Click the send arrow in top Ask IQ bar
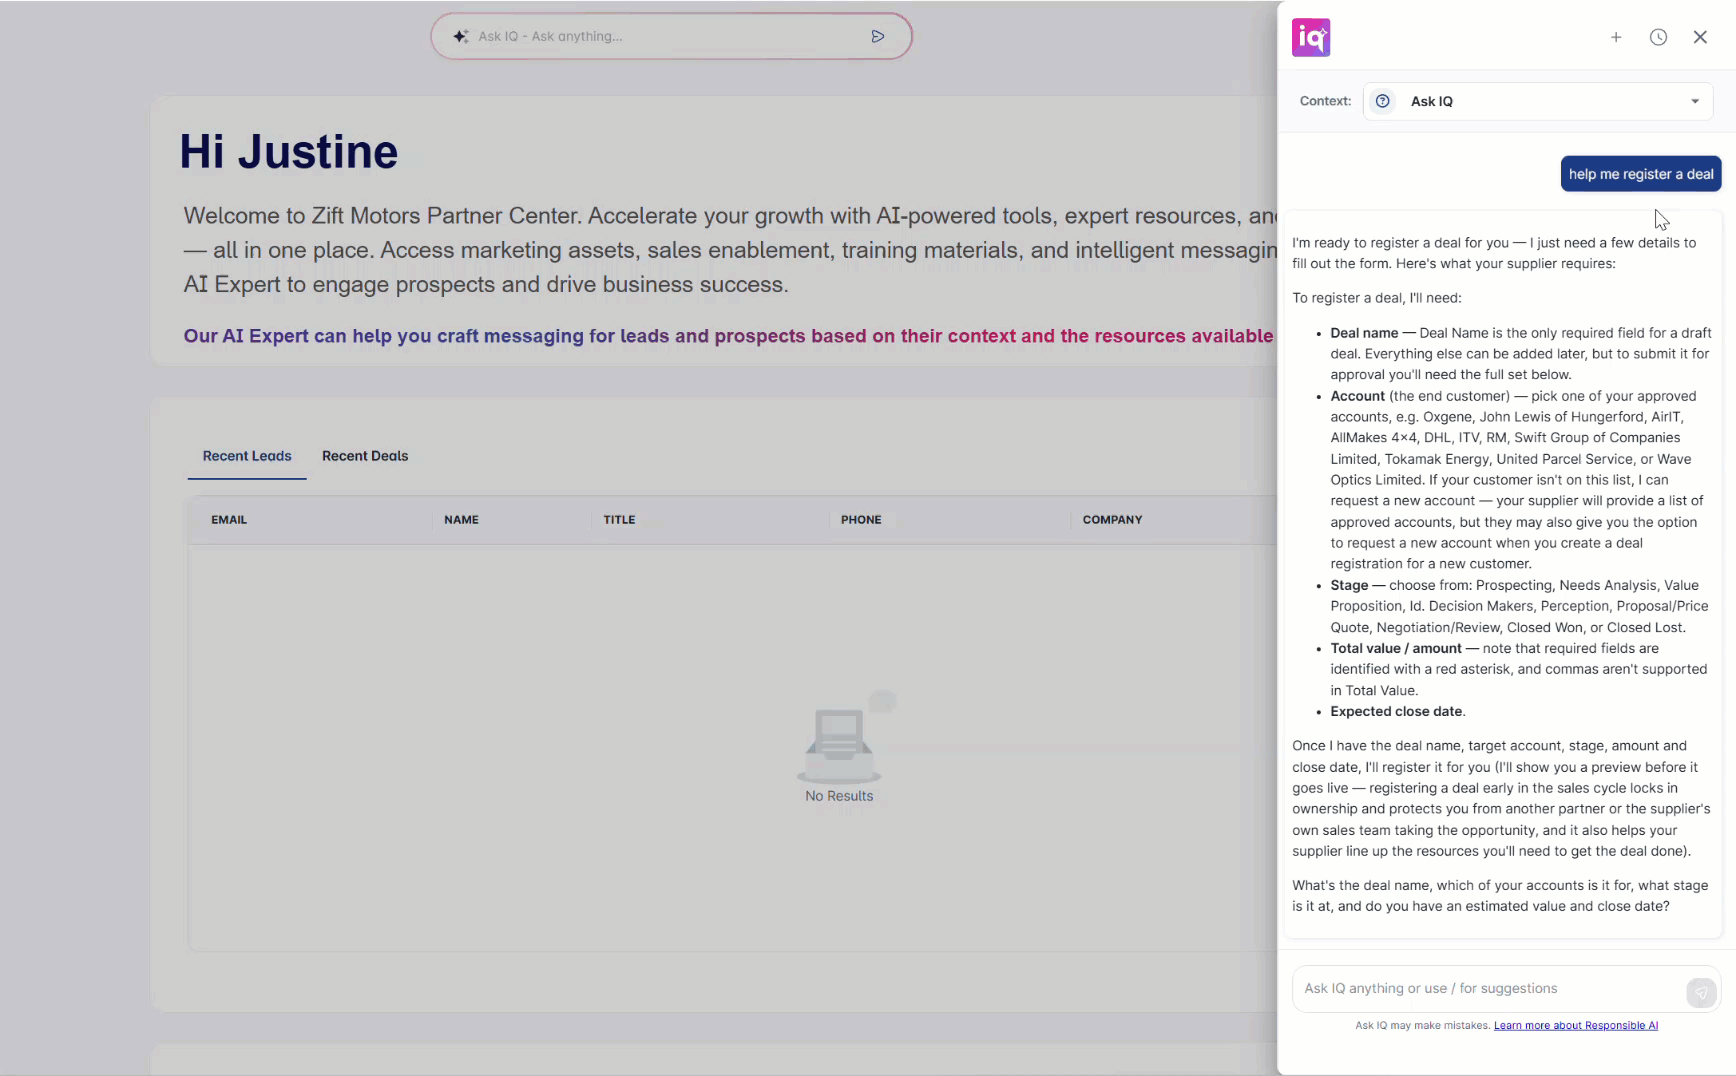 (x=878, y=36)
